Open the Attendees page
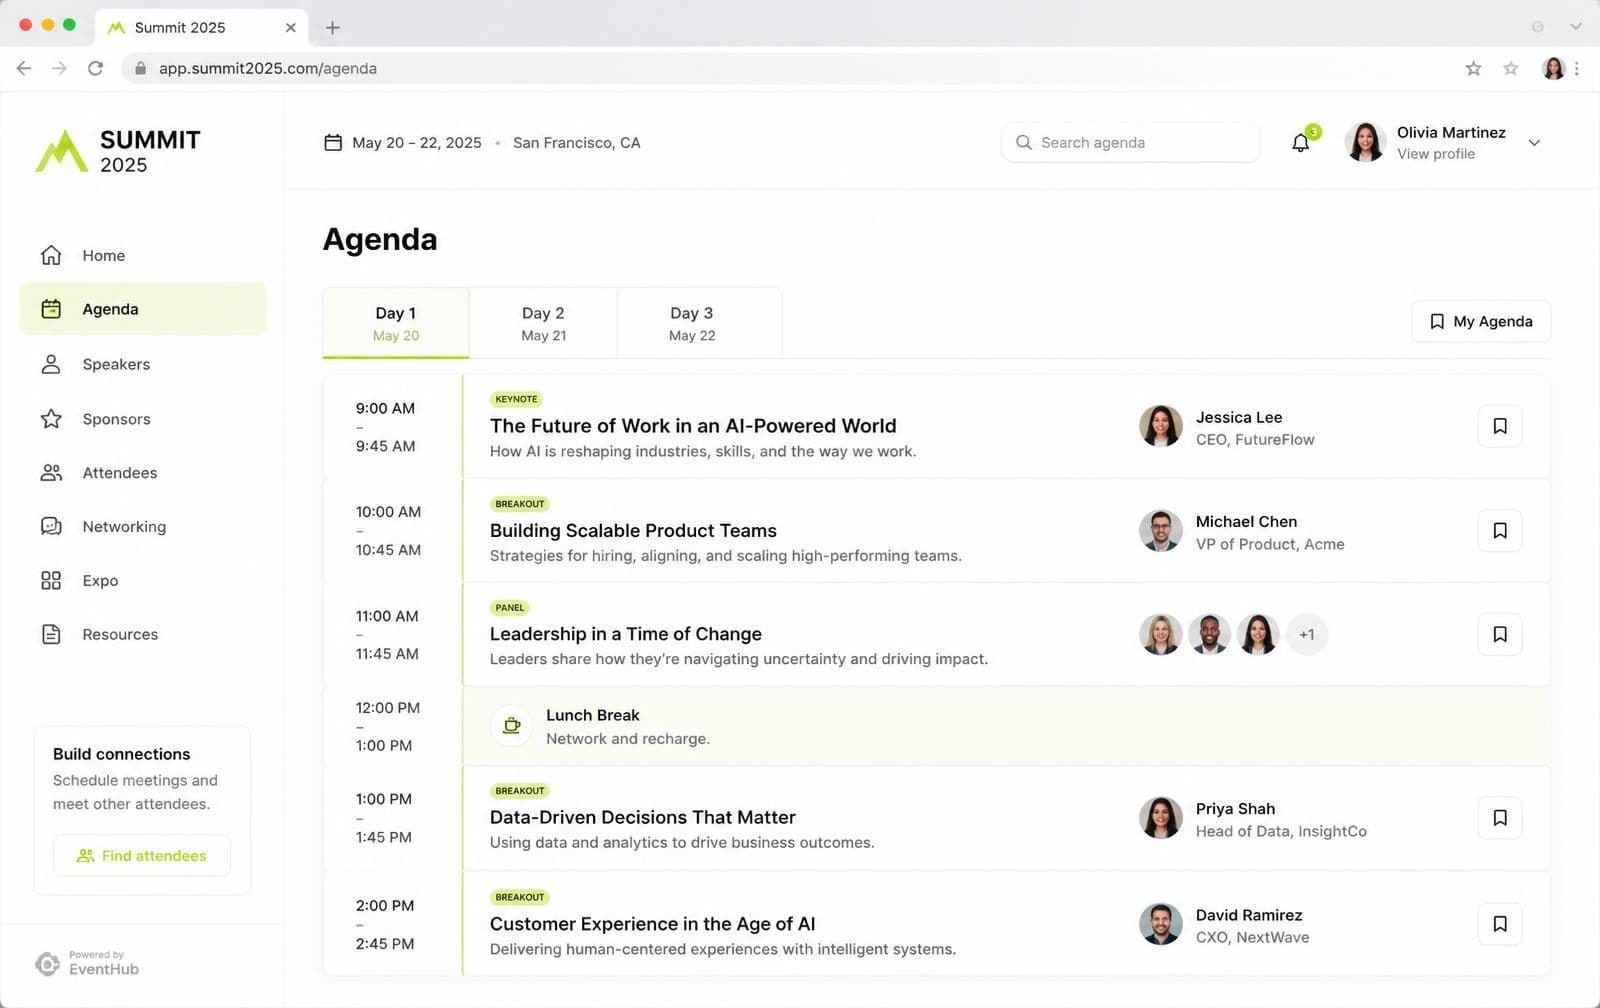Viewport: 1600px width, 1008px height. coord(143,473)
